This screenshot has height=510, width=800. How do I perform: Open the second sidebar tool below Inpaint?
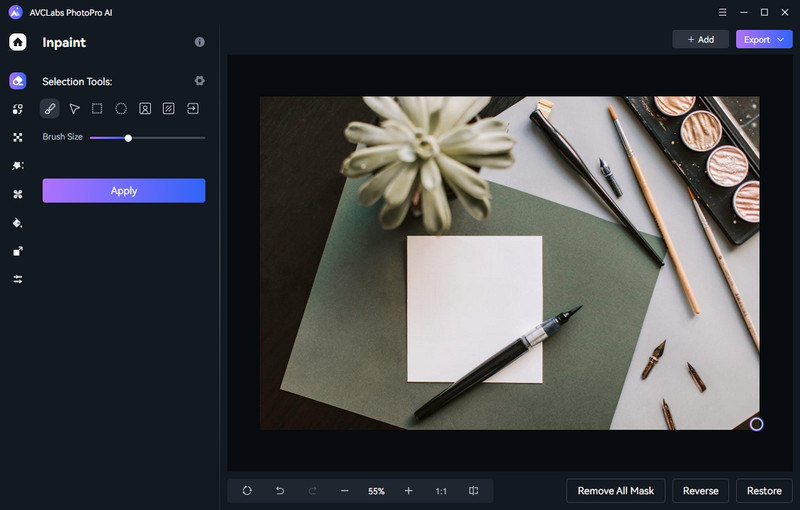[18, 109]
